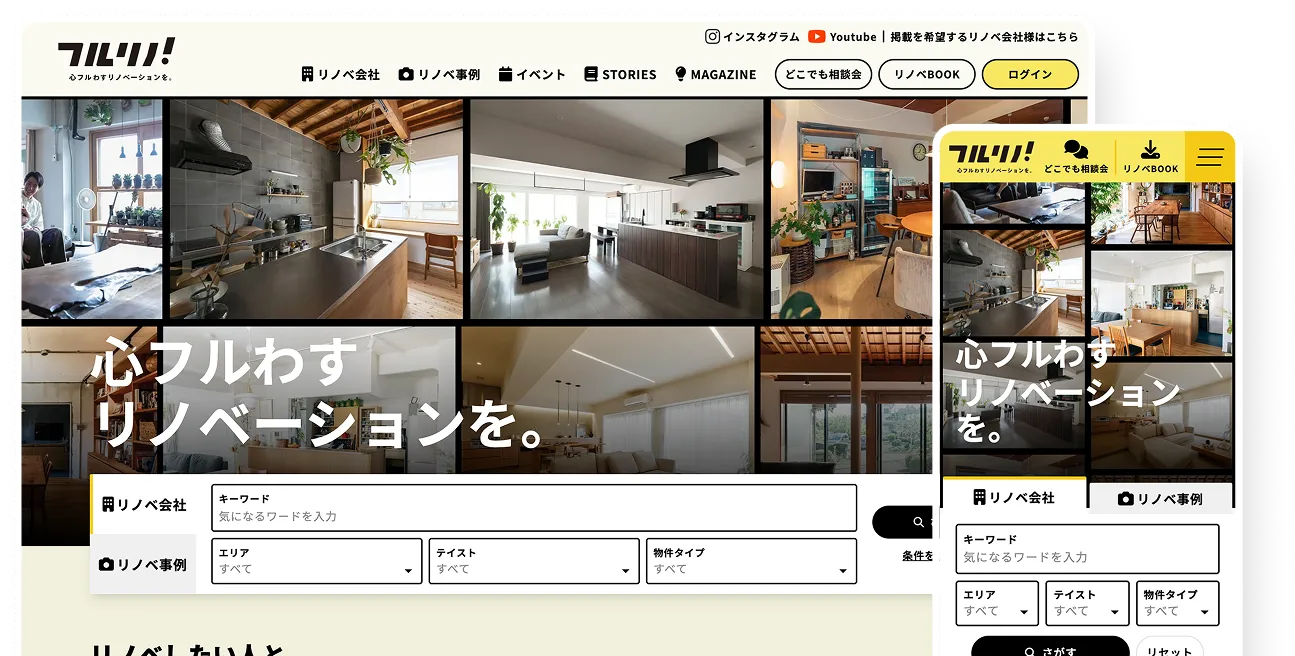Image resolution: width=1295 pixels, height=656 pixels.
Task: Click the book icon beside STORIES
Action: [x=591, y=74]
